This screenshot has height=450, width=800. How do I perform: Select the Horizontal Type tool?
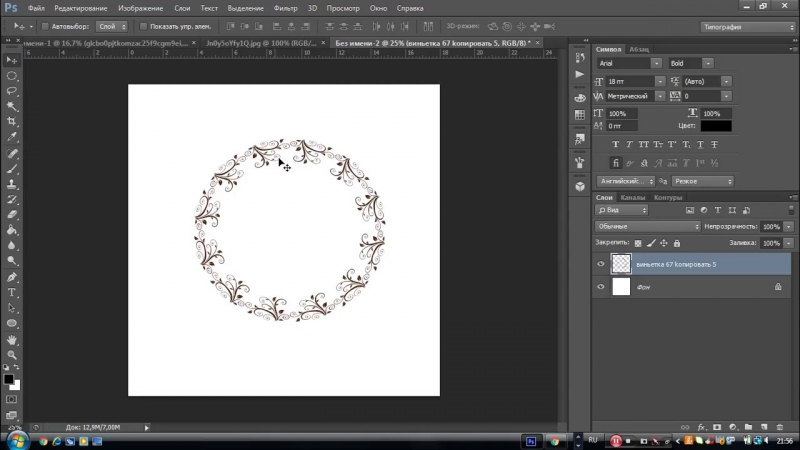click(12, 292)
